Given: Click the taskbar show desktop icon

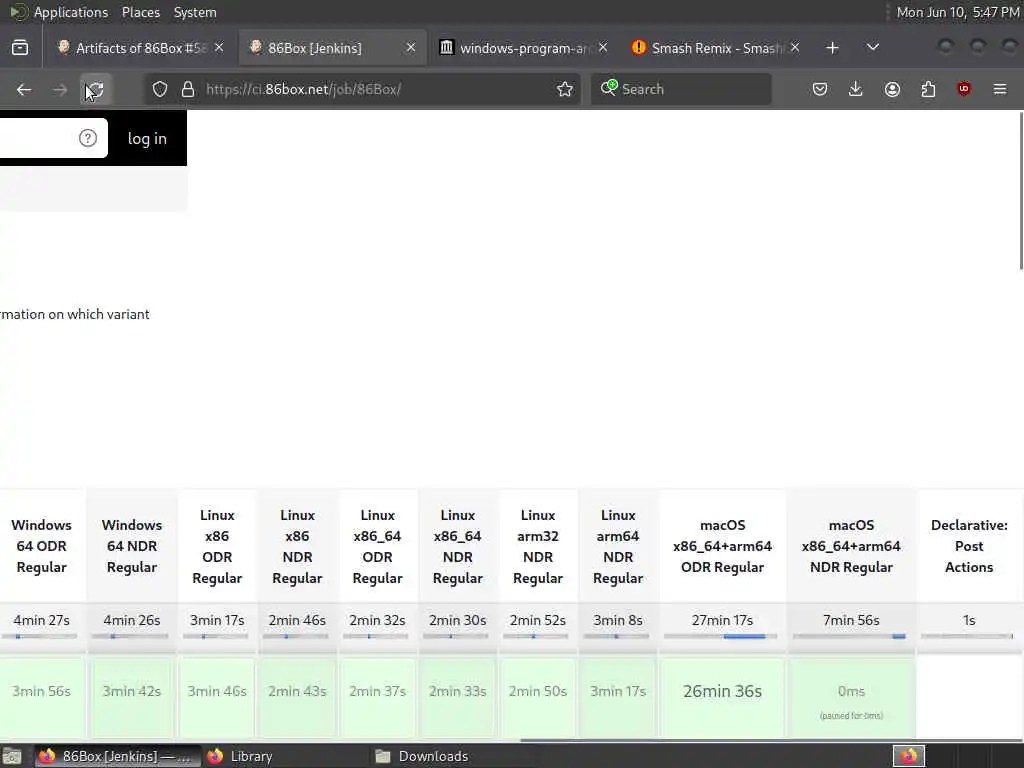Looking at the screenshot, I should (12, 756).
